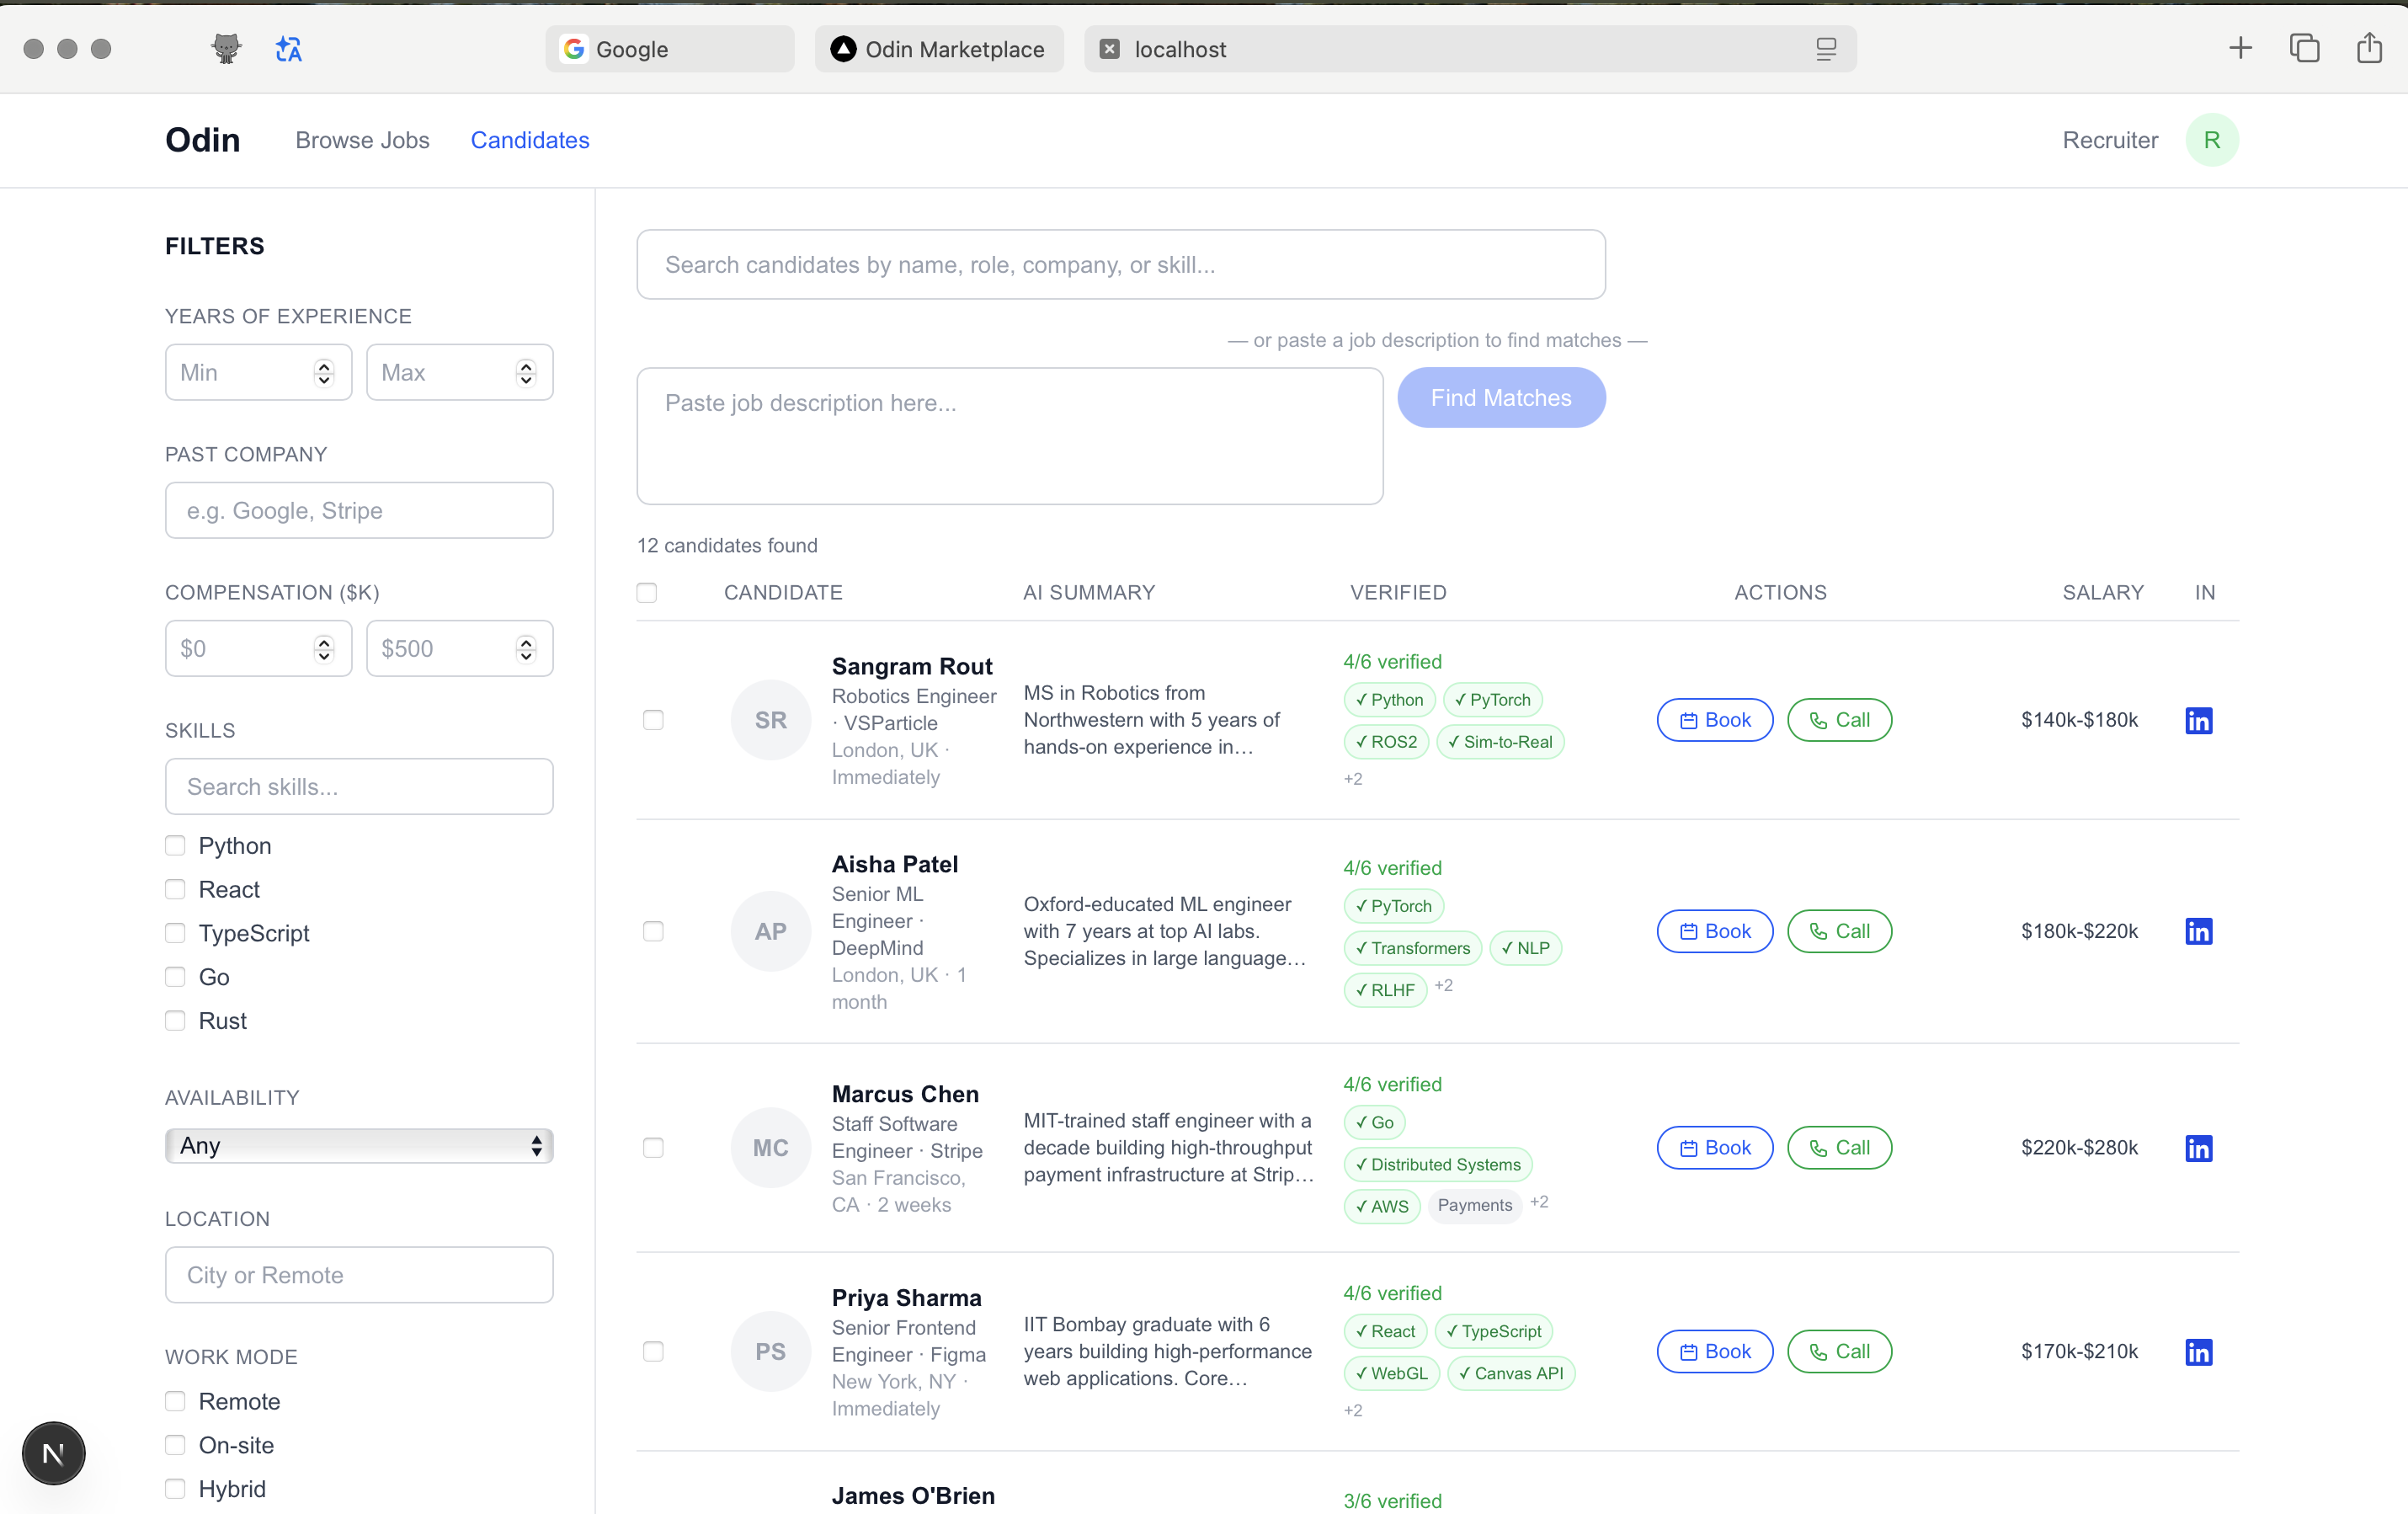
Task: Click the Max years experience stepper
Action: 526,372
